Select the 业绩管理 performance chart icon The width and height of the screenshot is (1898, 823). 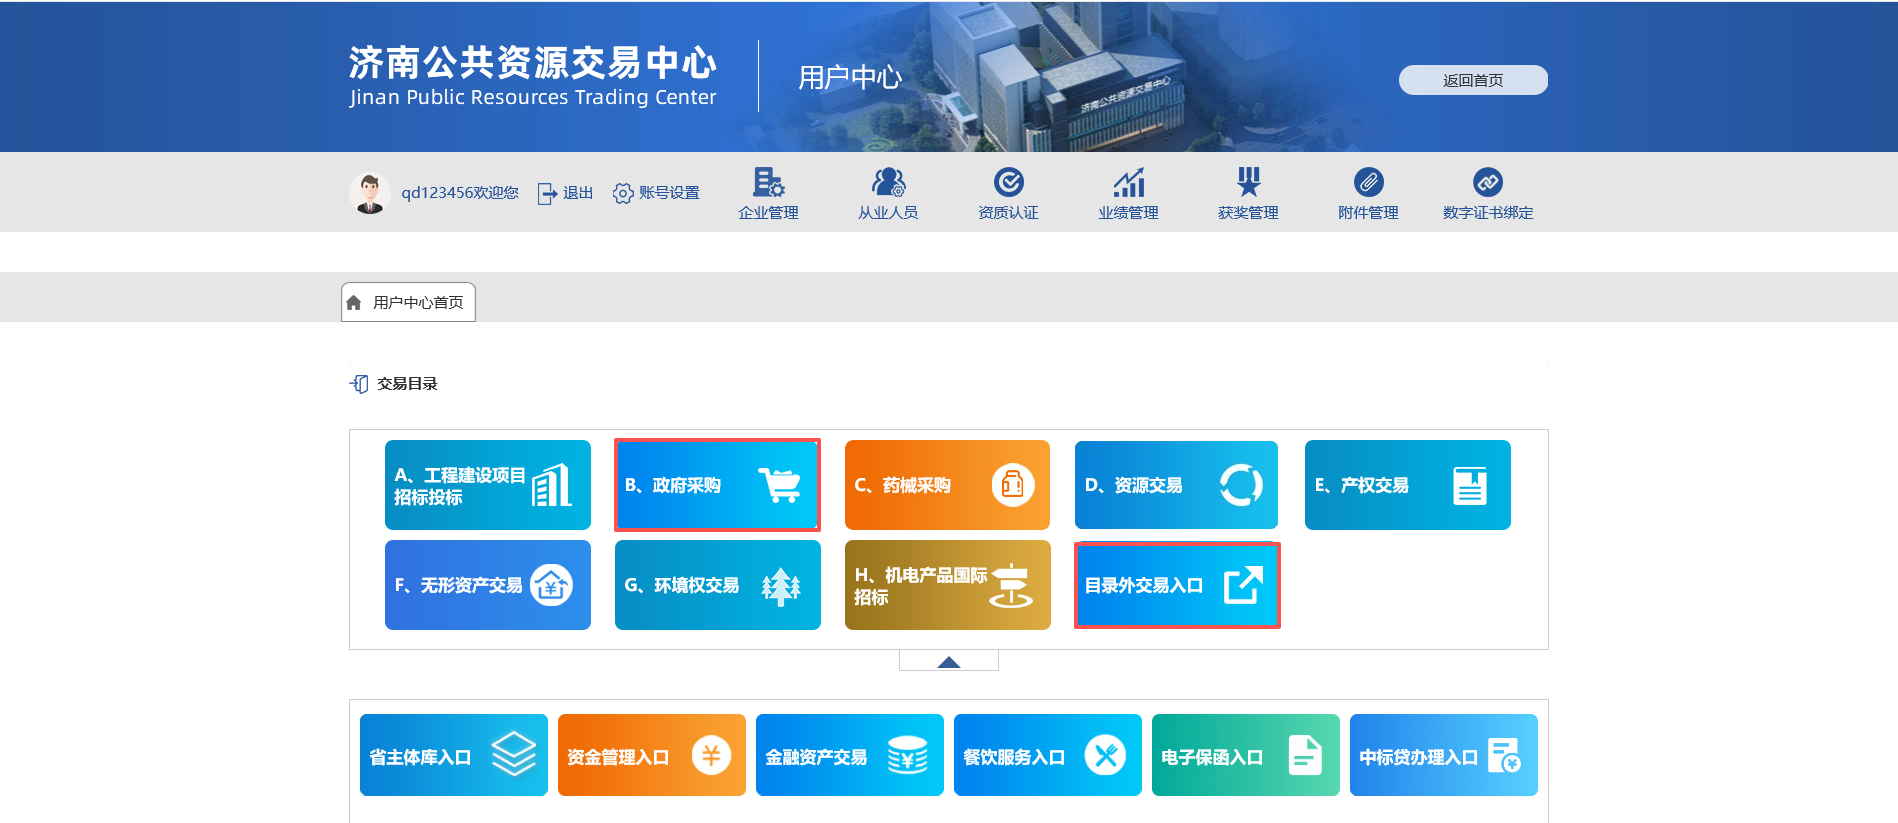1128,183
